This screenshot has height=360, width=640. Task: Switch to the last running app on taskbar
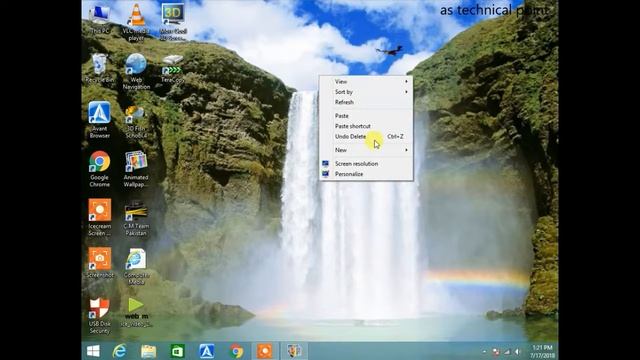click(294, 351)
